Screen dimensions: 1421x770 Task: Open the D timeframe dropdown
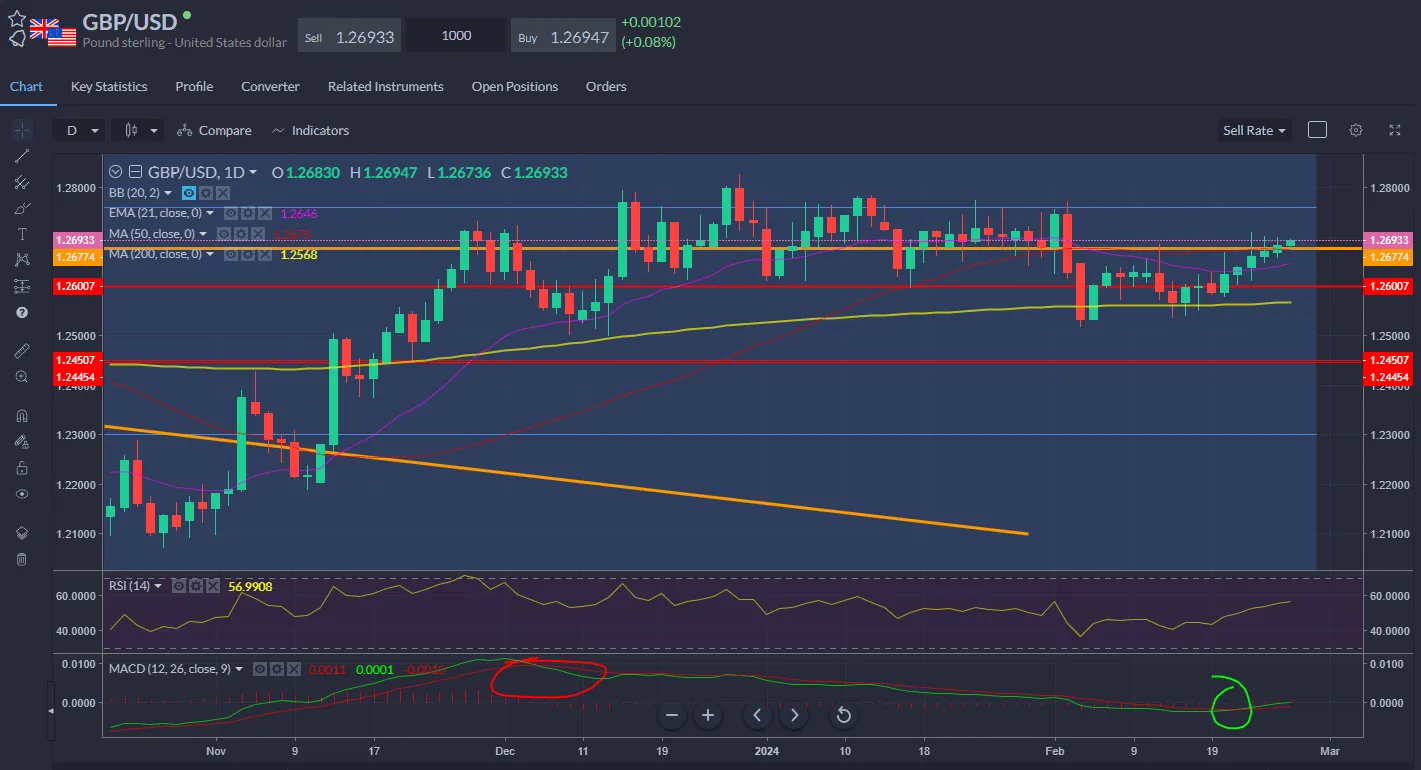pos(81,130)
